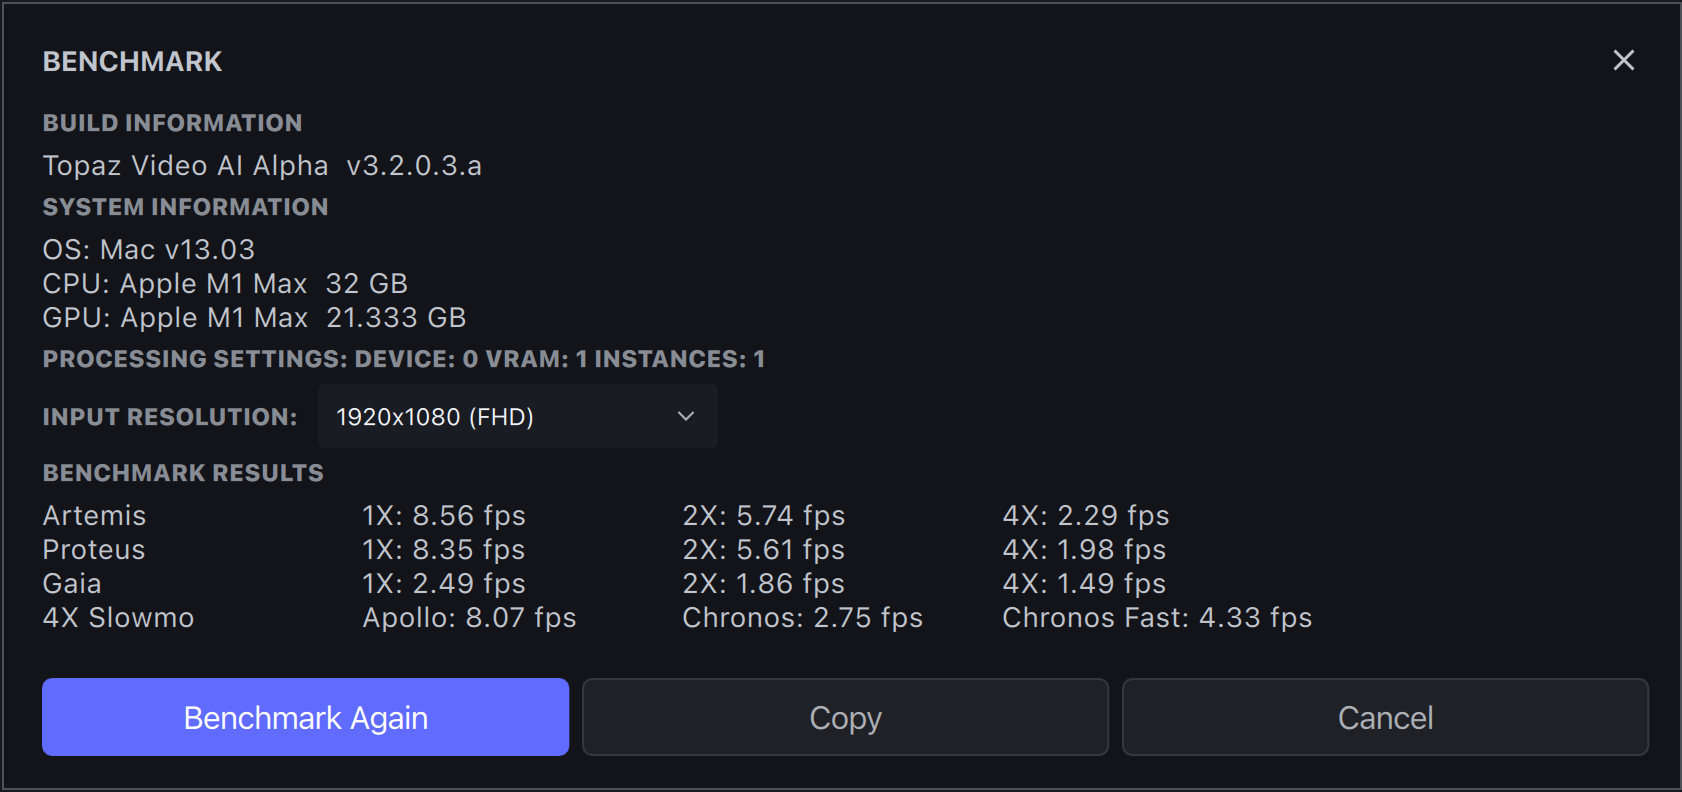This screenshot has width=1682, height=792.
Task: Select the OS: Mac v13.03 line
Action: (x=149, y=250)
